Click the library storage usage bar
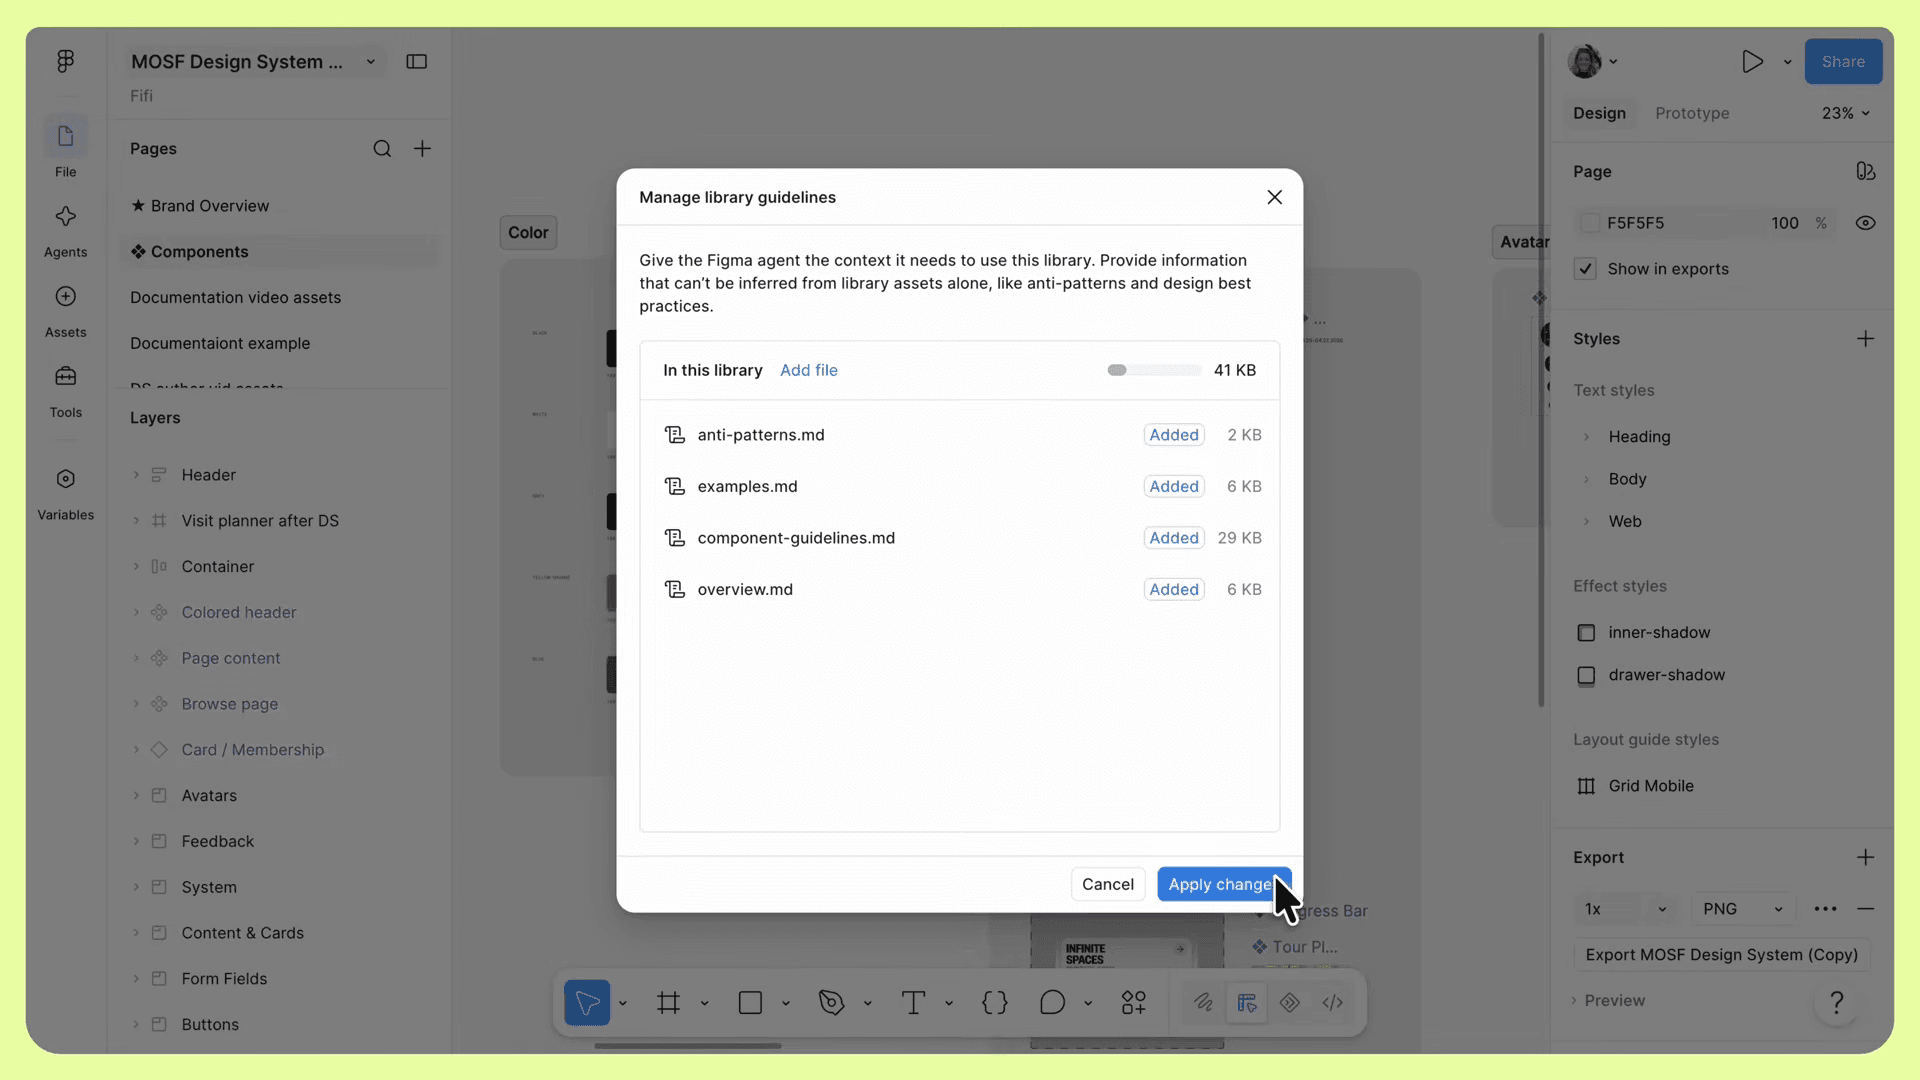 [1154, 370]
